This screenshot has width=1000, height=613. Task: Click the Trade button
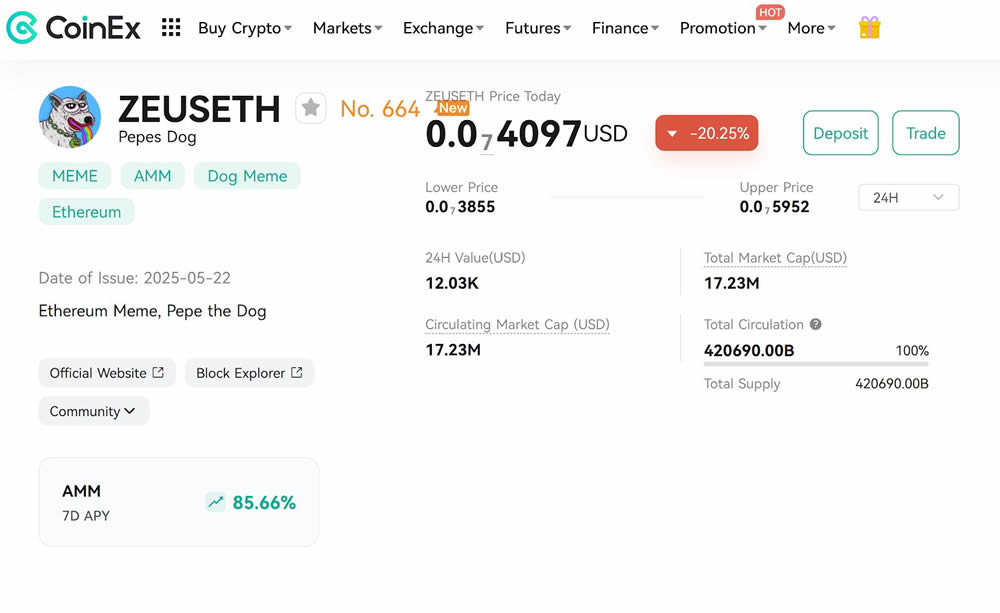click(925, 133)
